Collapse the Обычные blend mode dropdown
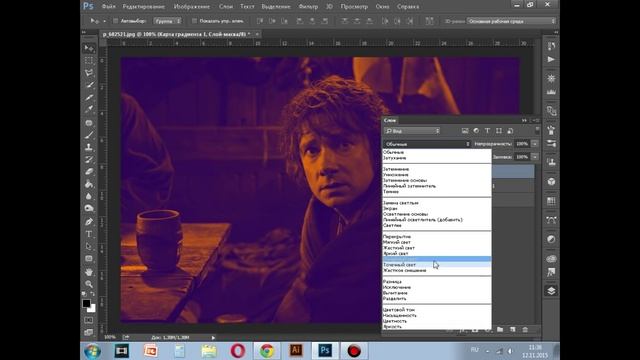 [x=427, y=144]
